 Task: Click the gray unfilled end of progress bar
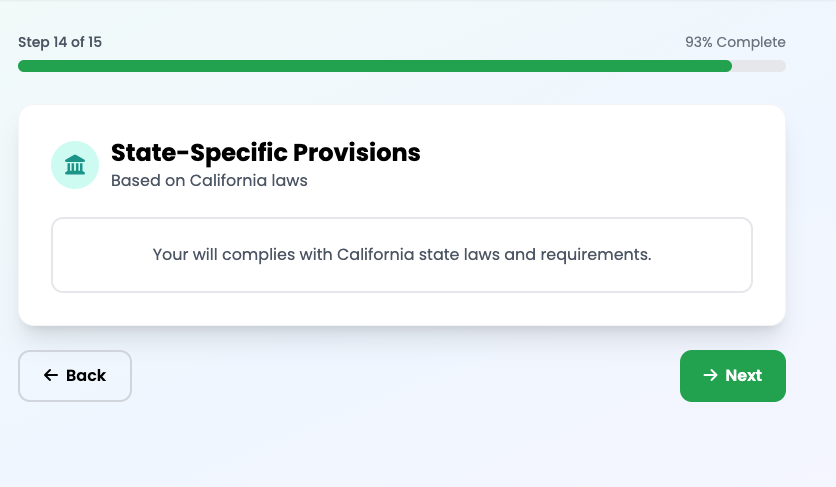point(760,66)
